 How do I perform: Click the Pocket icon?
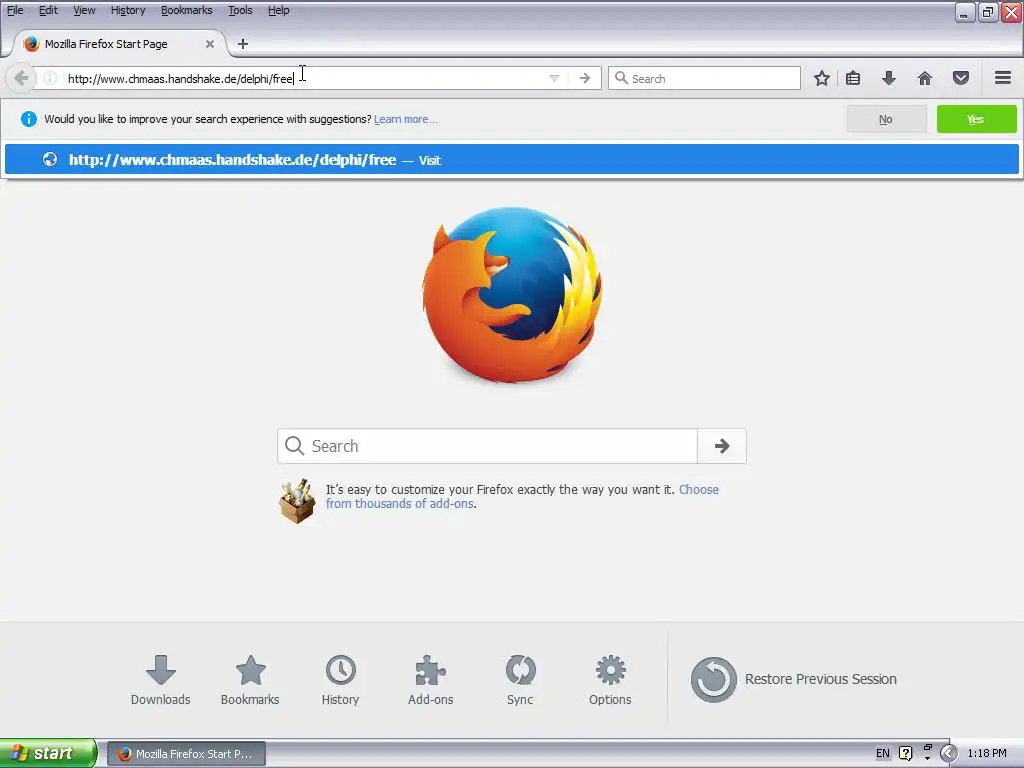coord(961,78)
